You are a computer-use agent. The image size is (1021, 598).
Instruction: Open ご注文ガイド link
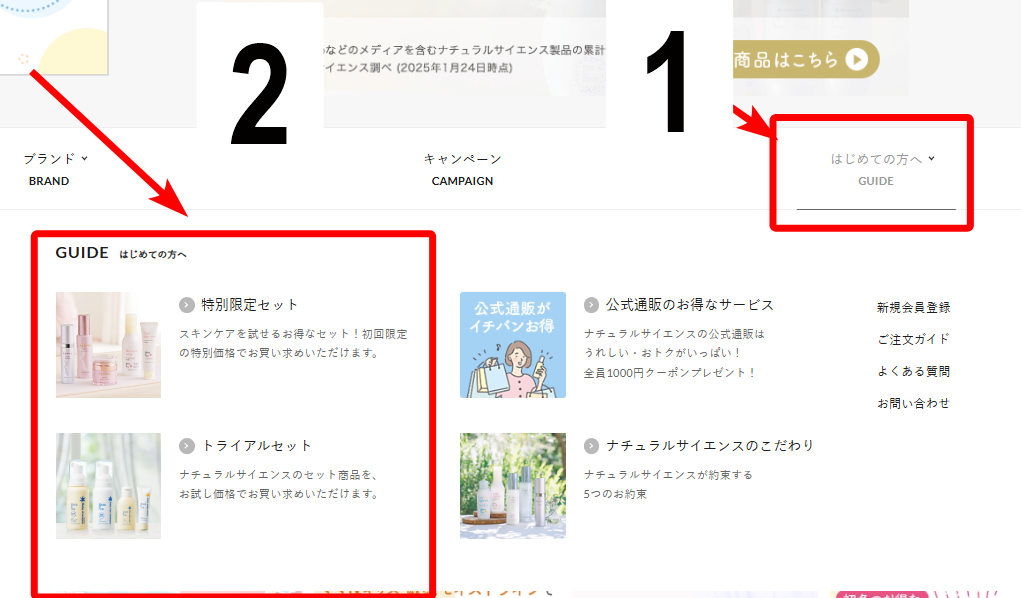point(913,339)
